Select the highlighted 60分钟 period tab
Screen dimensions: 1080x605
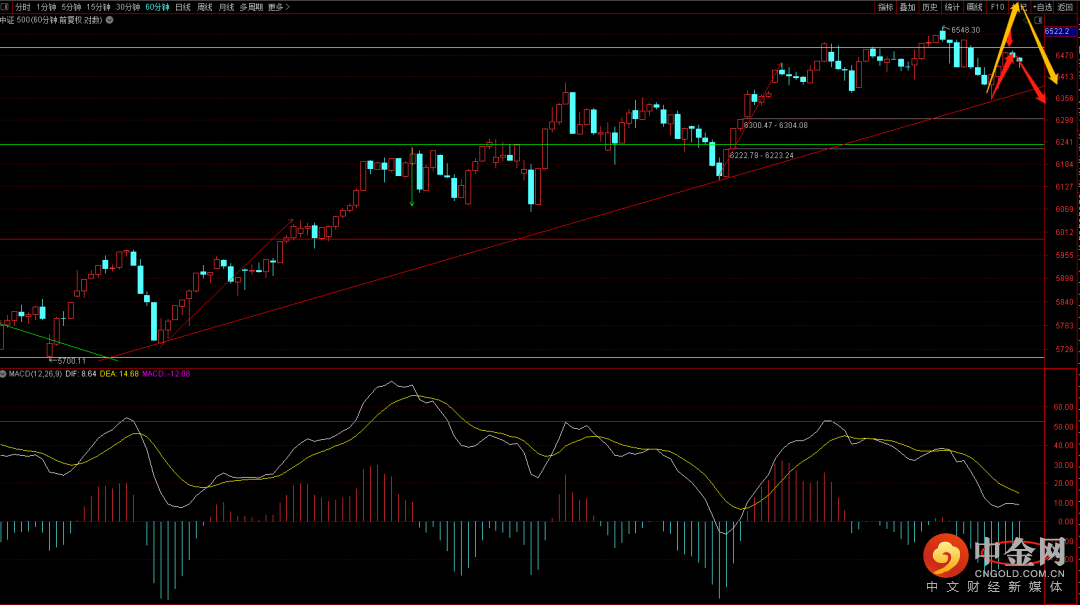point(157,7)
